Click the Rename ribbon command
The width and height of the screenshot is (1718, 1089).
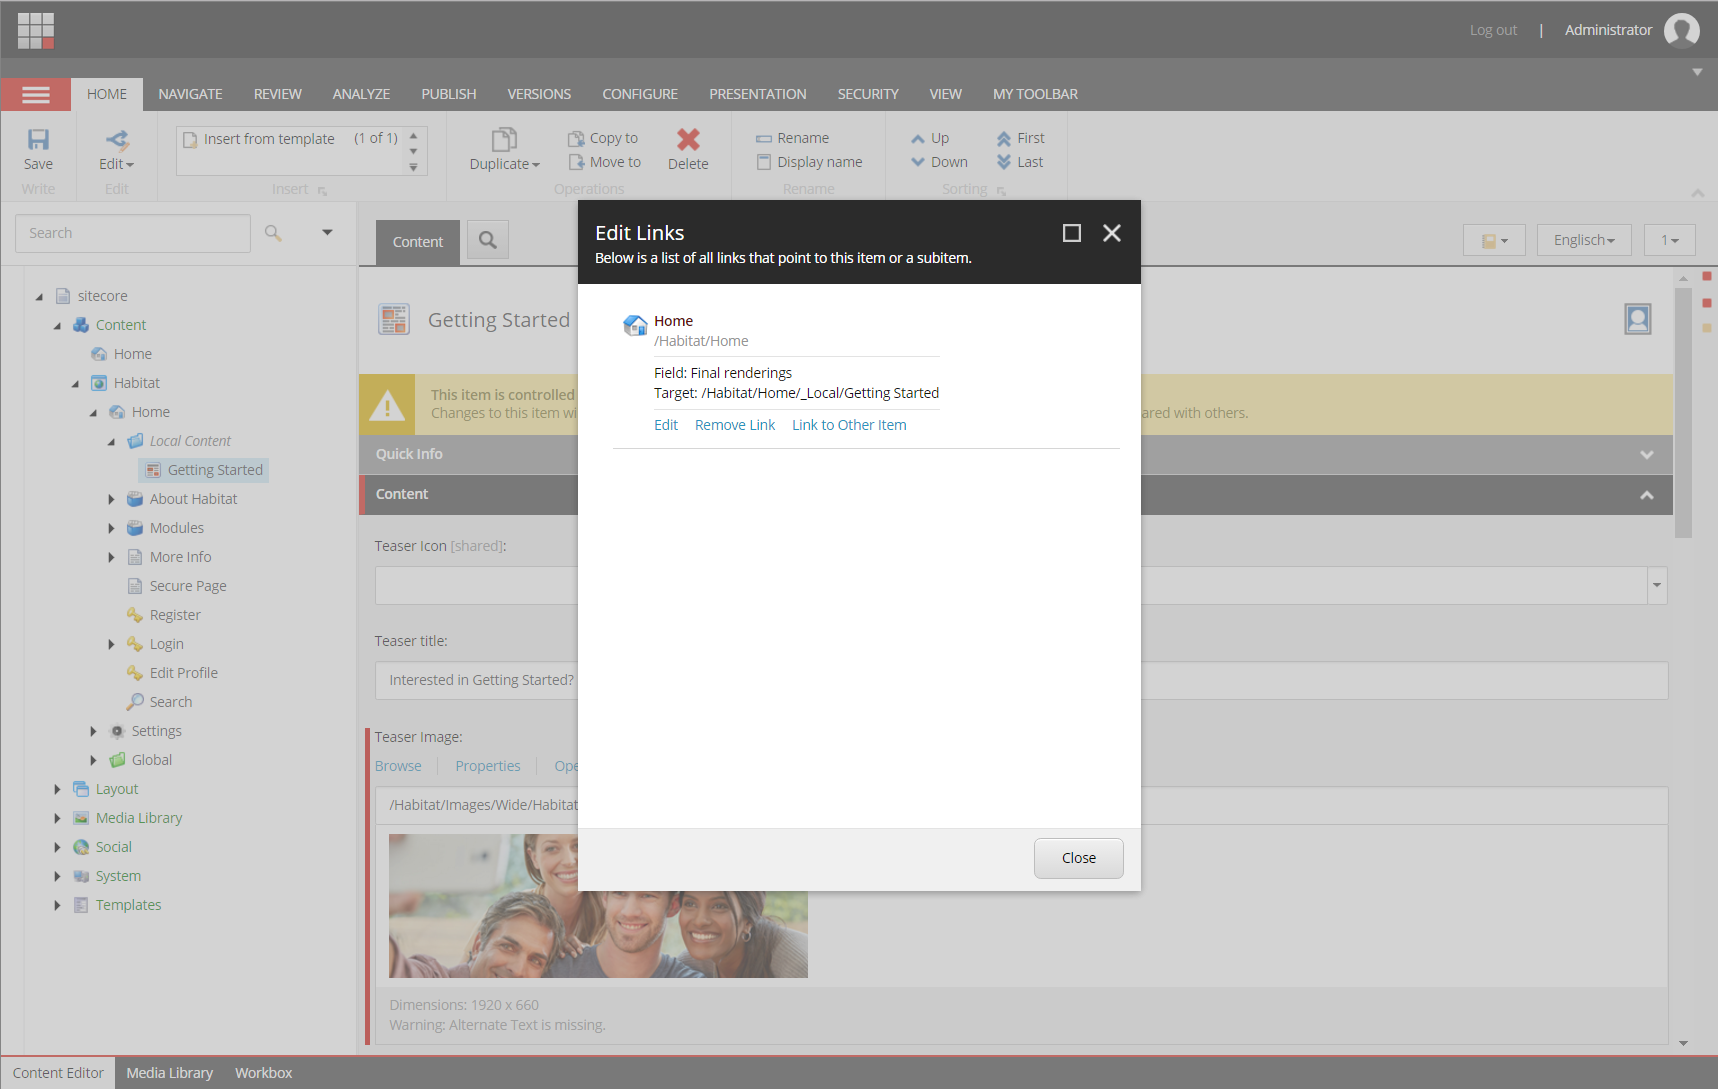(793, 138)
